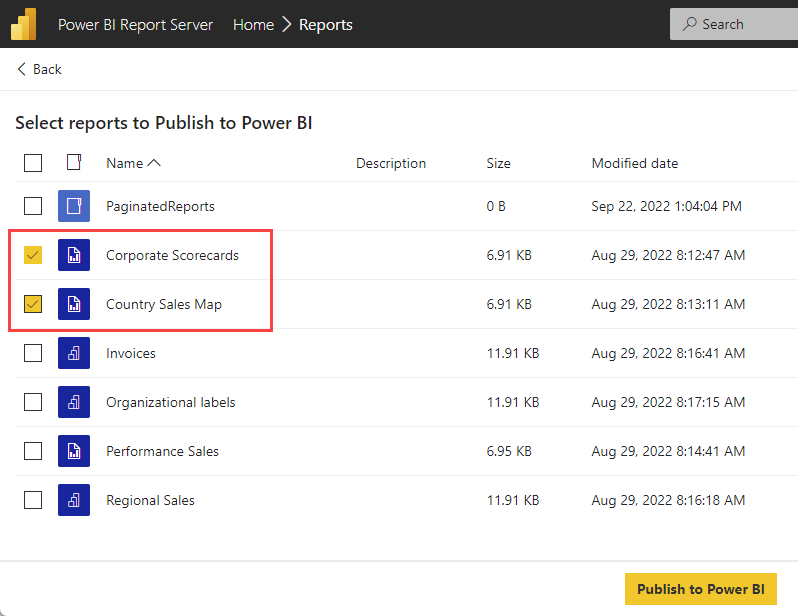Click Reports in the breadcrumb

[x=326, y=24]
